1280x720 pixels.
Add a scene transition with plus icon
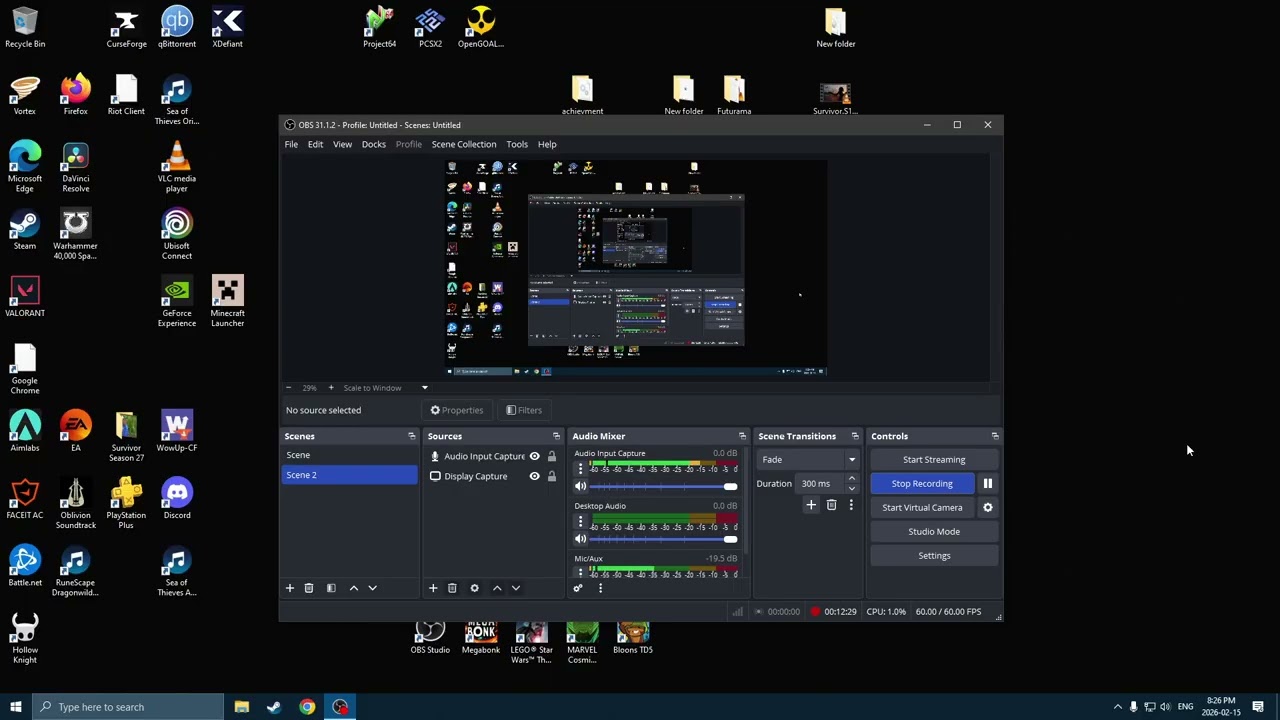coord(811,505)
